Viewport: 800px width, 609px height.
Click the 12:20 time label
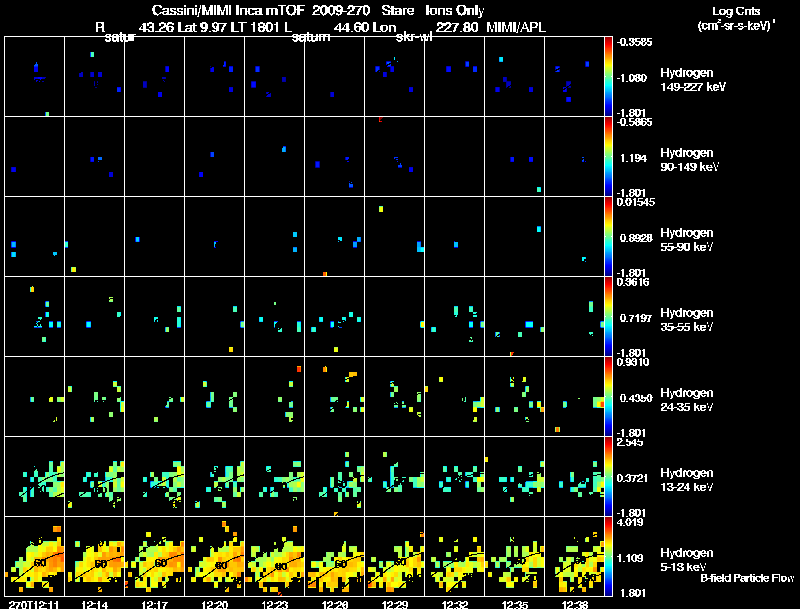[x=214, y=604]
